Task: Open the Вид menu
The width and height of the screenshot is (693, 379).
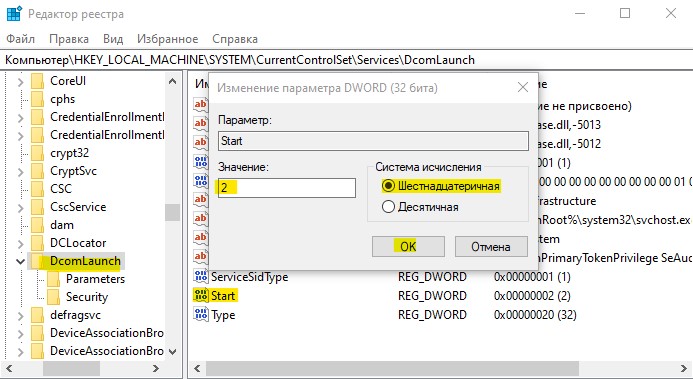Action: pos(113,39)
